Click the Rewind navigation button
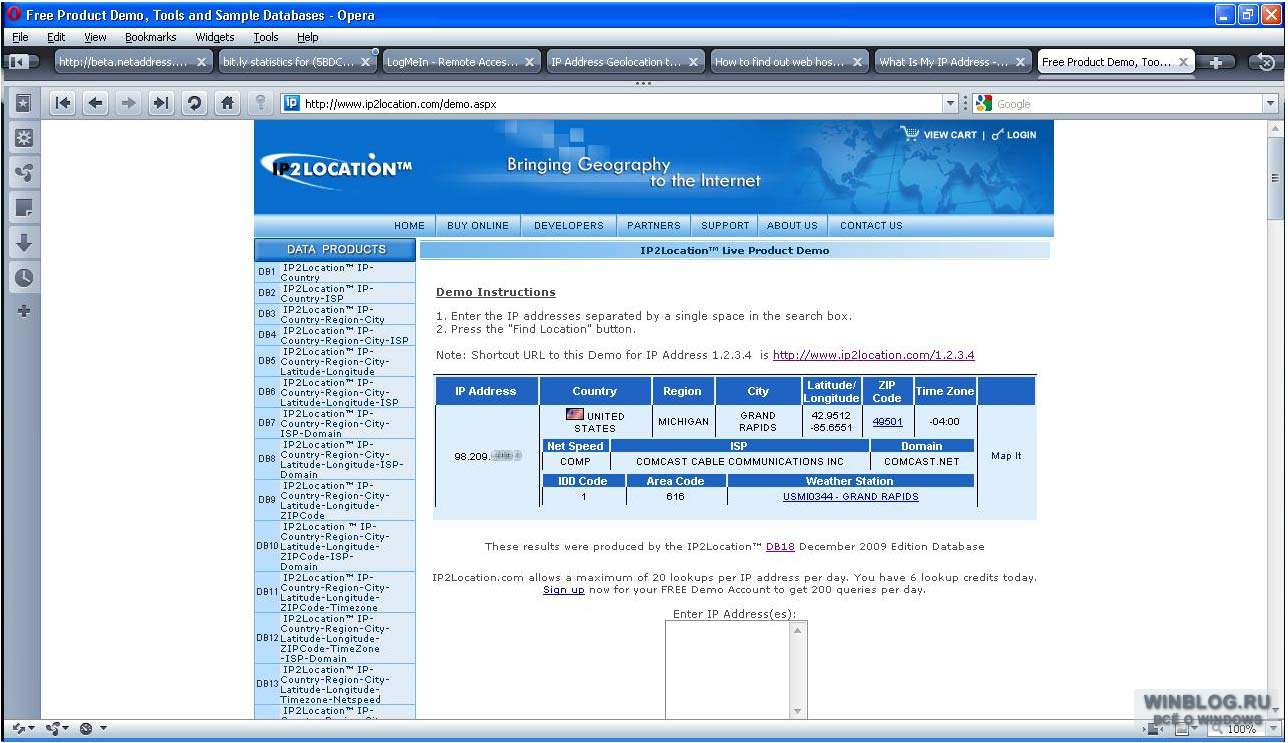The width and height of the screenshot is (1288, 743). coord(63,103)
